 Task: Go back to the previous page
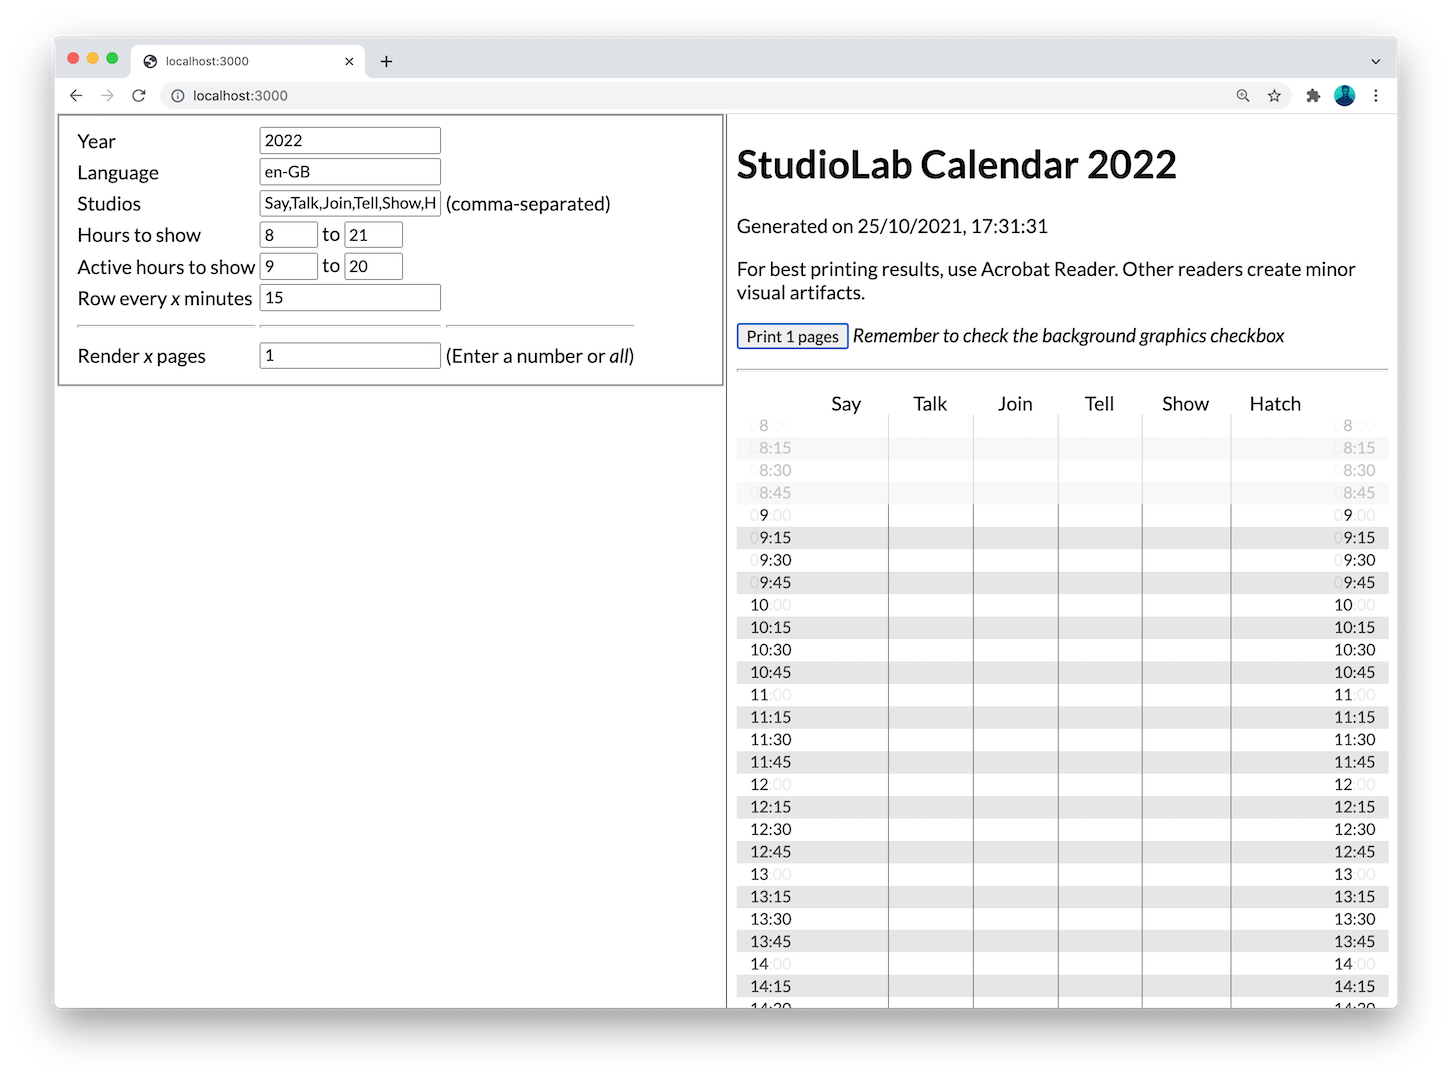click(x=76, y=96)
